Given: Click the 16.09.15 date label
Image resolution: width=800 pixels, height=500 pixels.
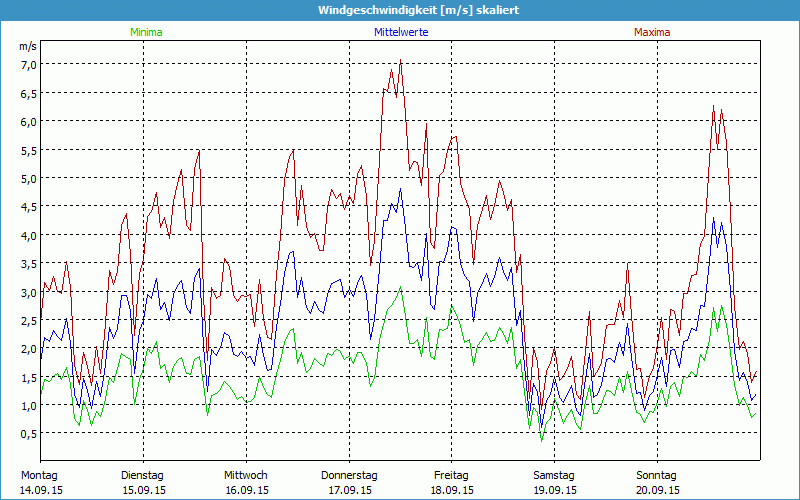Looking at the screenshot, I should click(247, 490).
